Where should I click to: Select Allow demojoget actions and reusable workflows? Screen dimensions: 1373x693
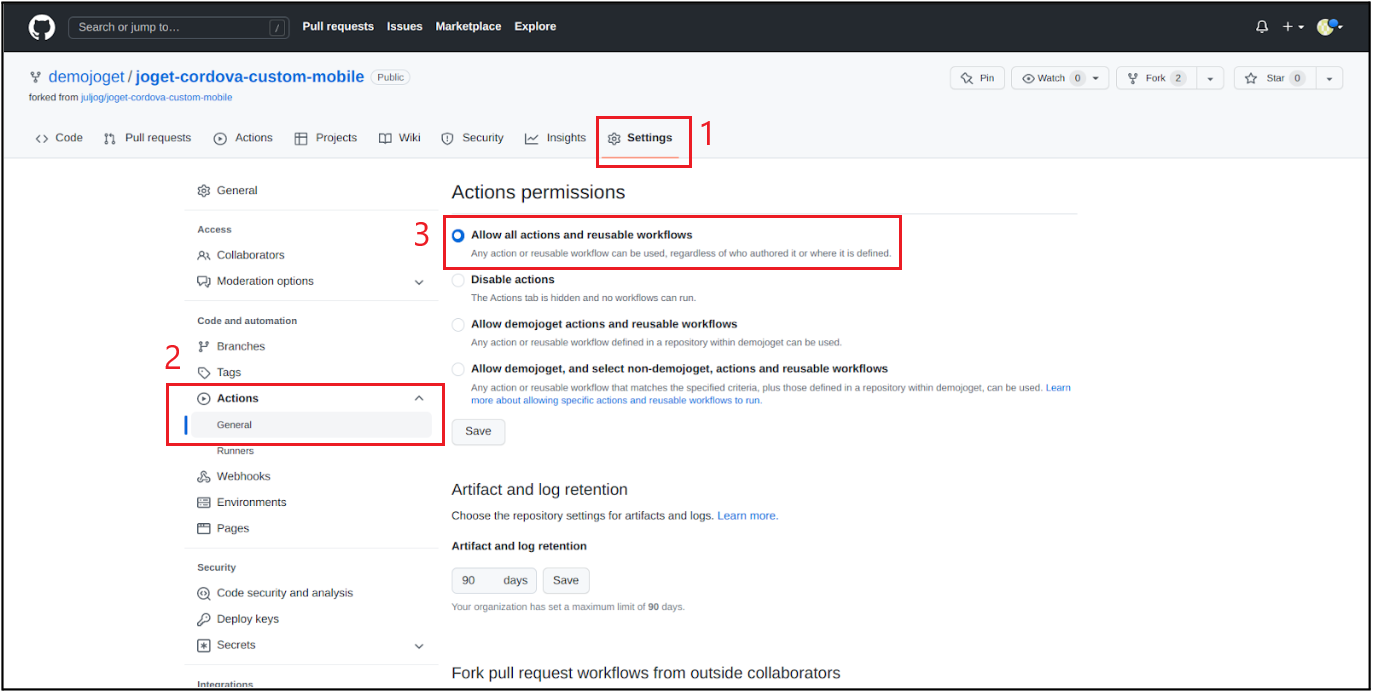458,324
